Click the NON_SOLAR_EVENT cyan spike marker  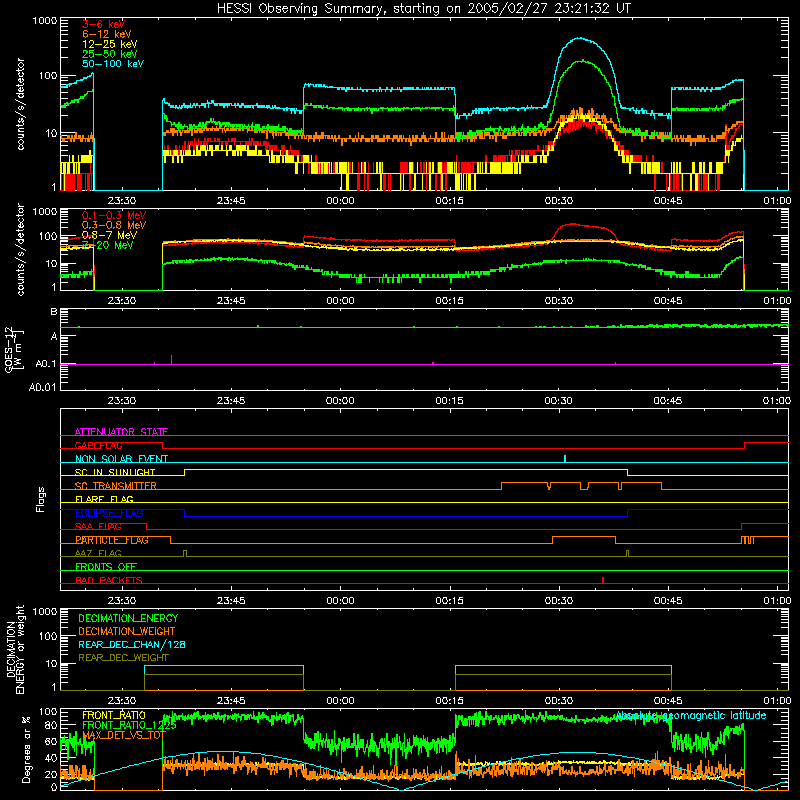point(565,458)
